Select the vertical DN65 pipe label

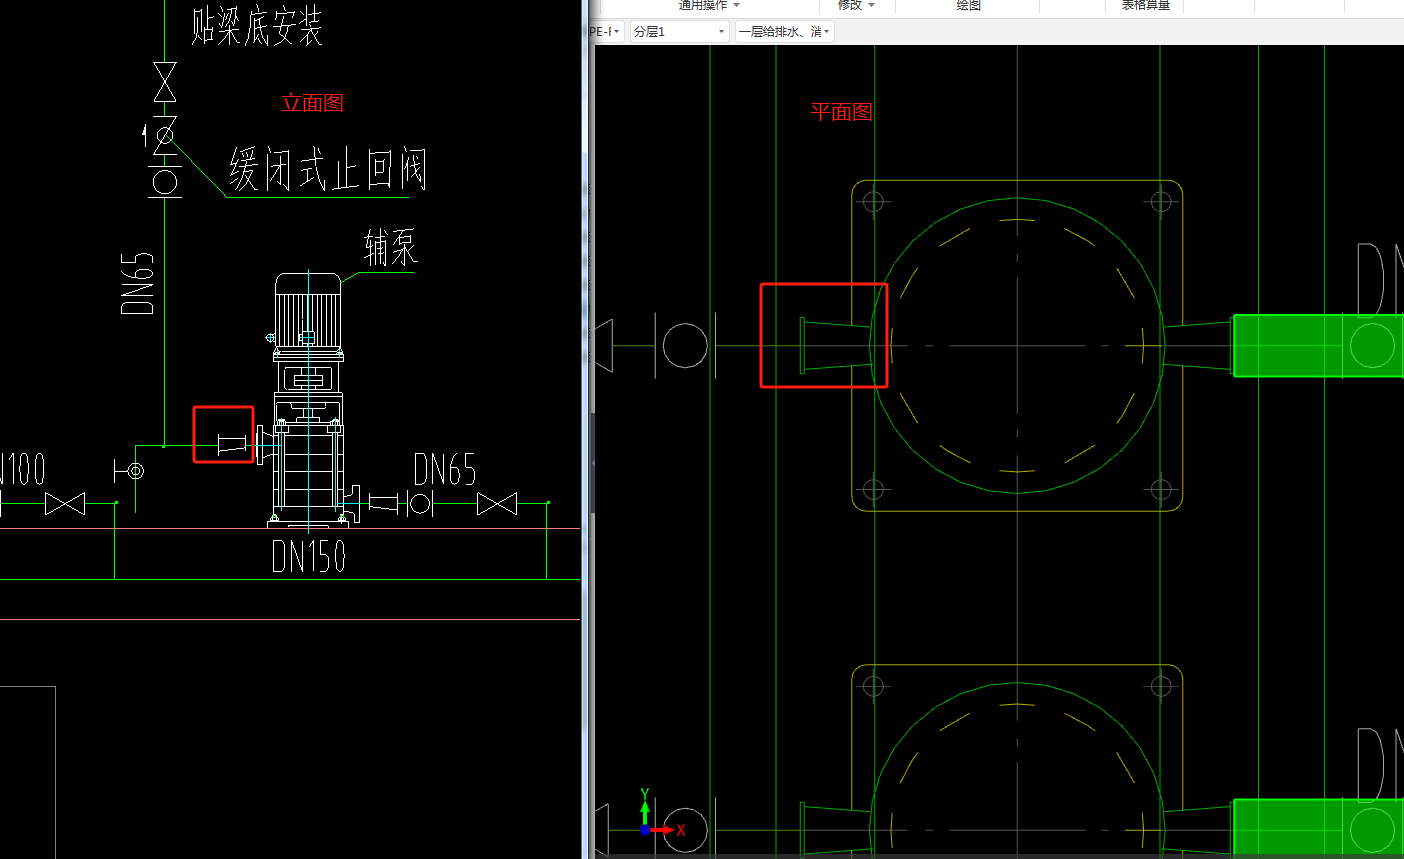coord(137,283)
